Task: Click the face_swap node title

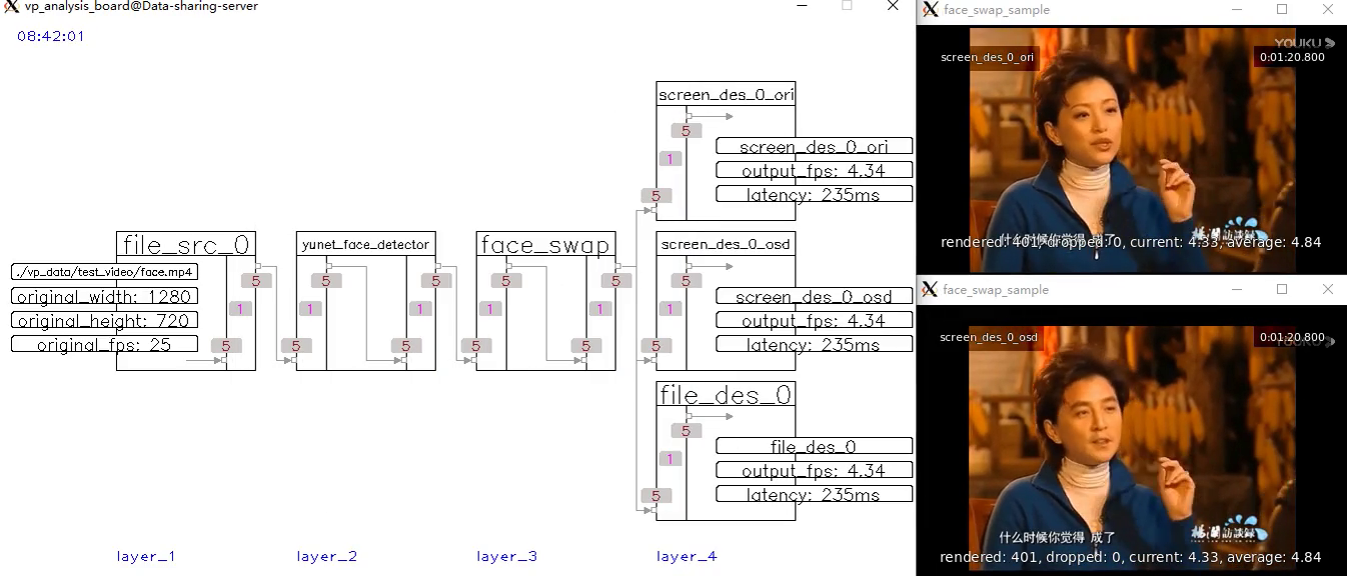Action: (x=545, y=245)
